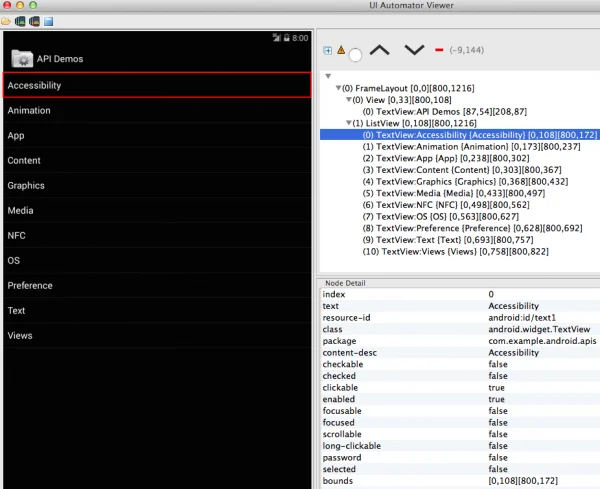600x489 pixels.
Task: Select the TextView:Preference tree node
Action: 473,228
